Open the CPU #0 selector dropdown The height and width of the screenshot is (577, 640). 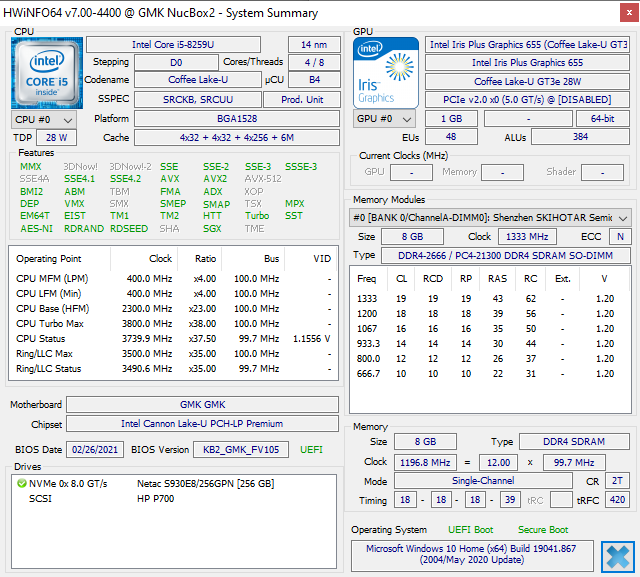pyautogui.click(x=44, y=120)
